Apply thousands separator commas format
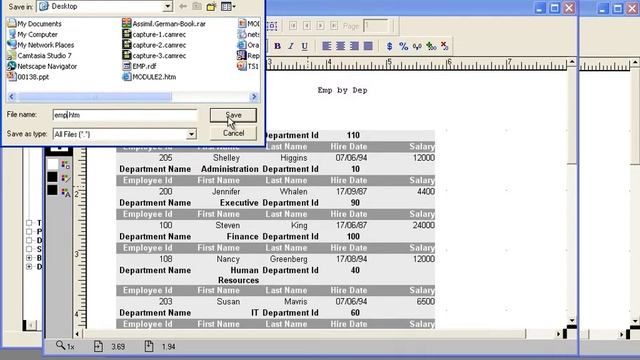This screenshot has height=360, width=640. (x=417, y=46)
